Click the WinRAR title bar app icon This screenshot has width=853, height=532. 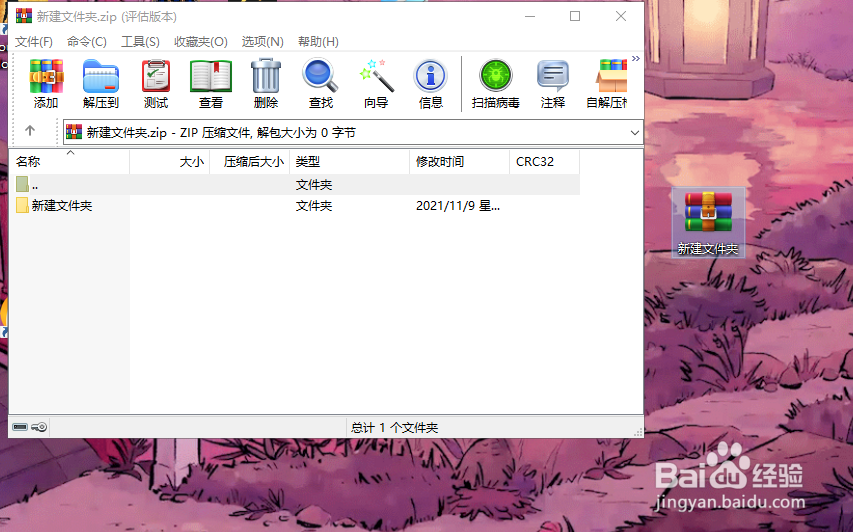(23, 16)
